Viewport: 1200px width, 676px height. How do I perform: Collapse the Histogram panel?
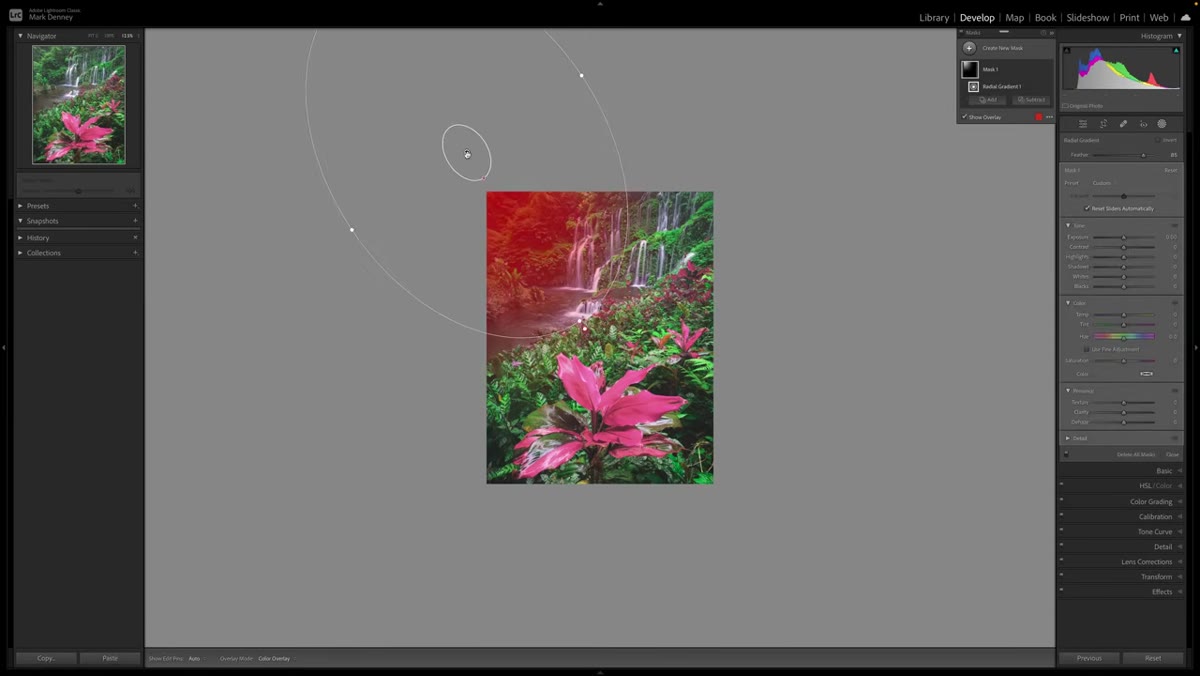point(1179,36)
